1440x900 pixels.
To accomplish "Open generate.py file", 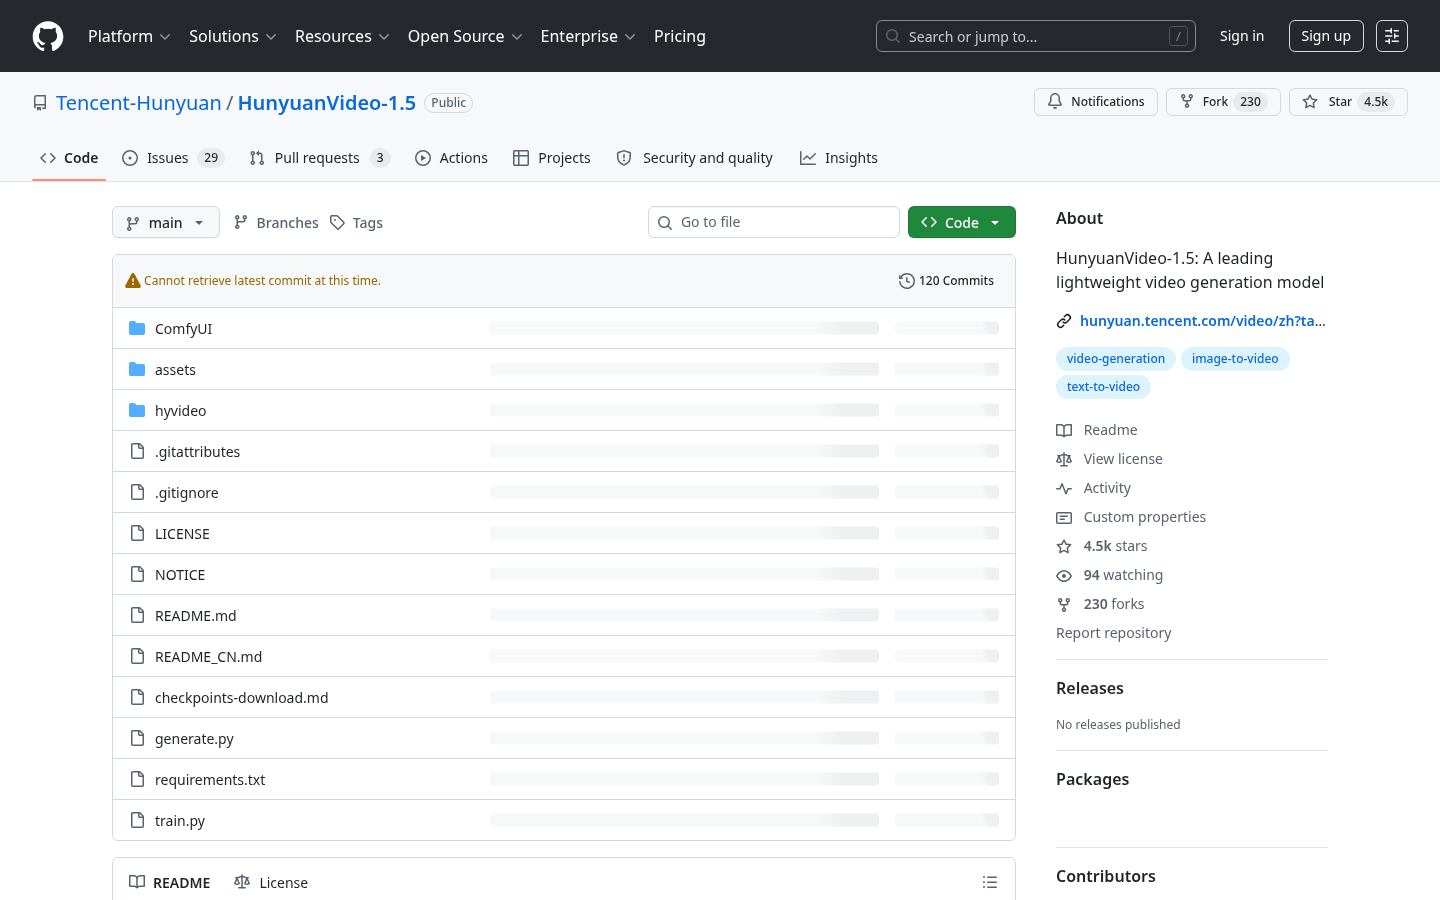I will 194,739.
